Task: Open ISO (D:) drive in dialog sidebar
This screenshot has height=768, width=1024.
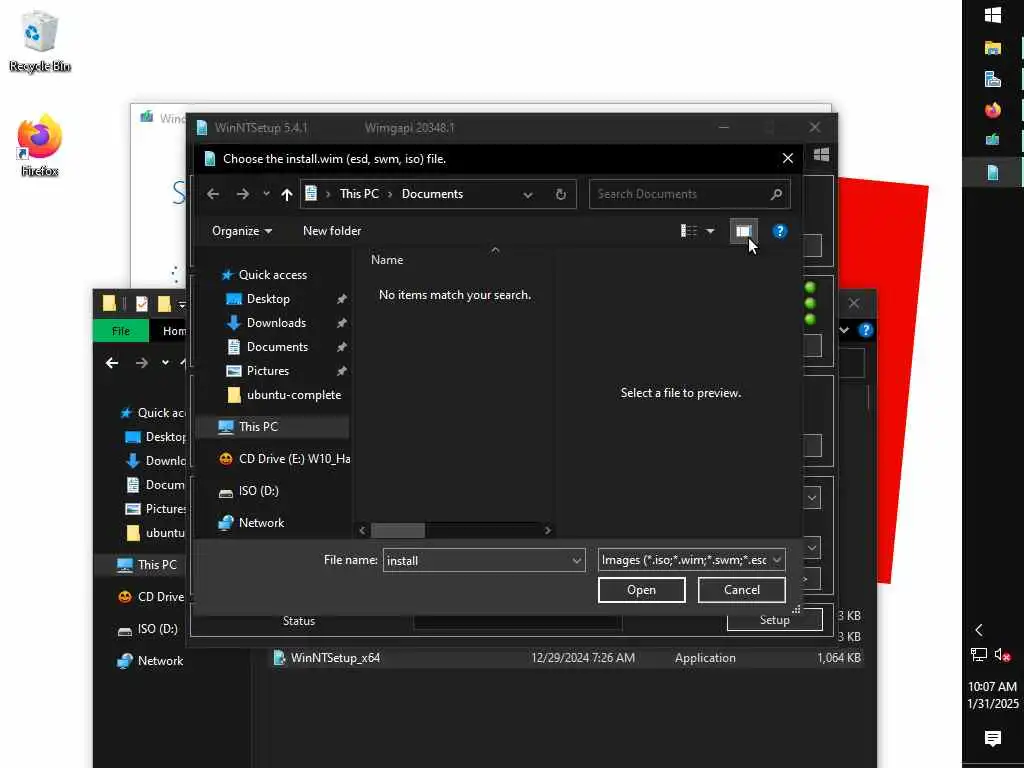Action: [258, 491]
